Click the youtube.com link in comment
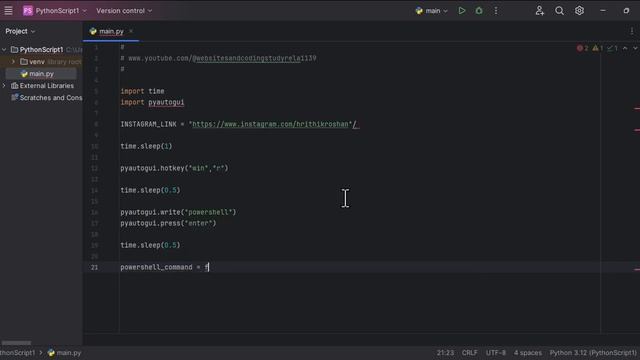This screenshot has height=360, width=640. point(222,58)
